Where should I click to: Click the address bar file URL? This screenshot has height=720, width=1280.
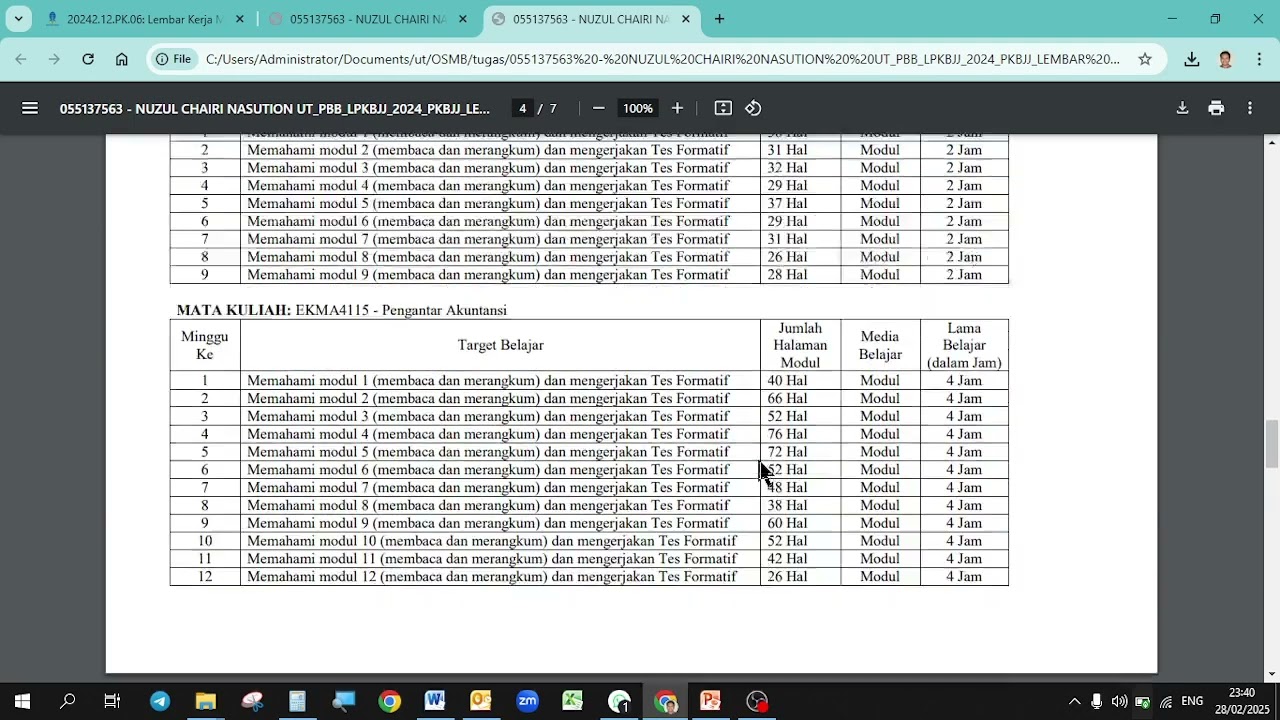662,59
